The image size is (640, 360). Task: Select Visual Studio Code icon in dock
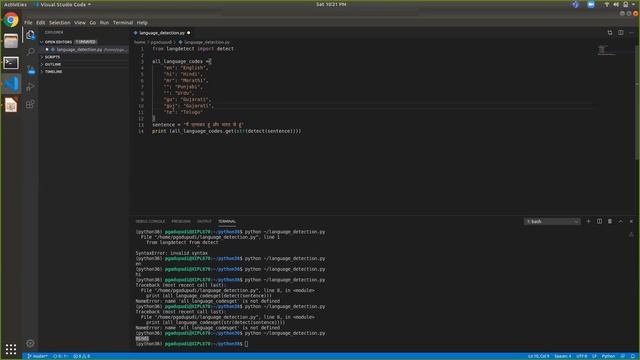tap(11, 84)
